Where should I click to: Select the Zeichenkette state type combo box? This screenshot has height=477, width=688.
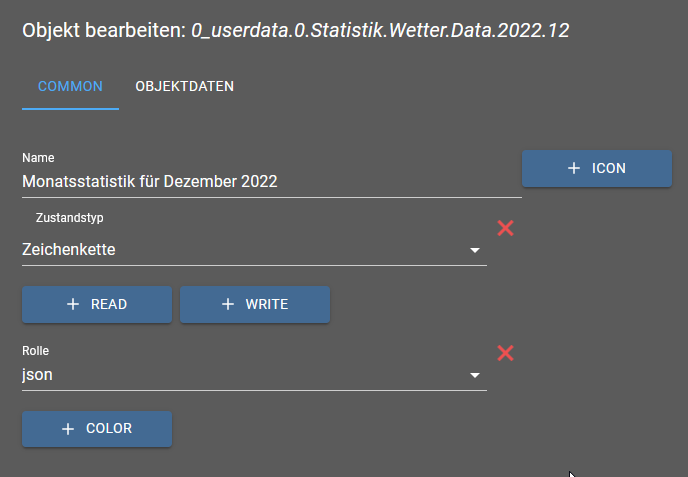coord(240,250)
